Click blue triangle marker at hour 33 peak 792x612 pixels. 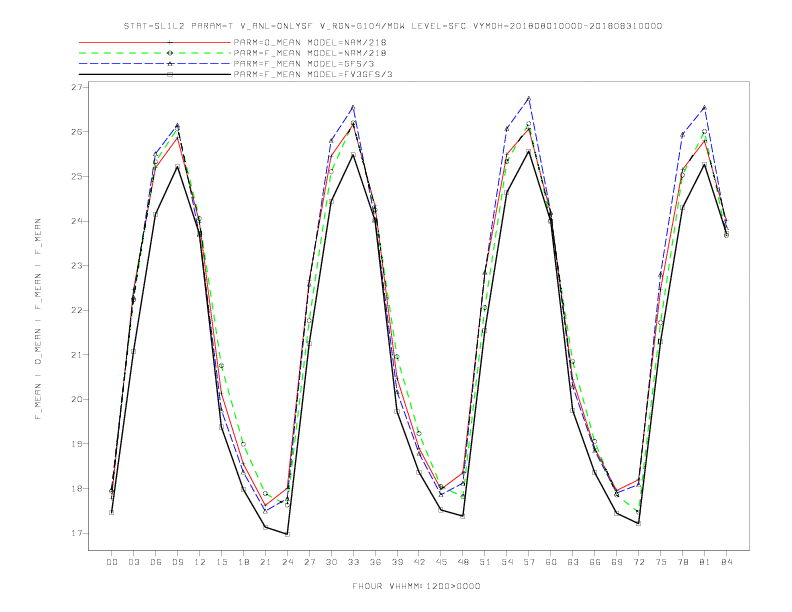[353, 107]
